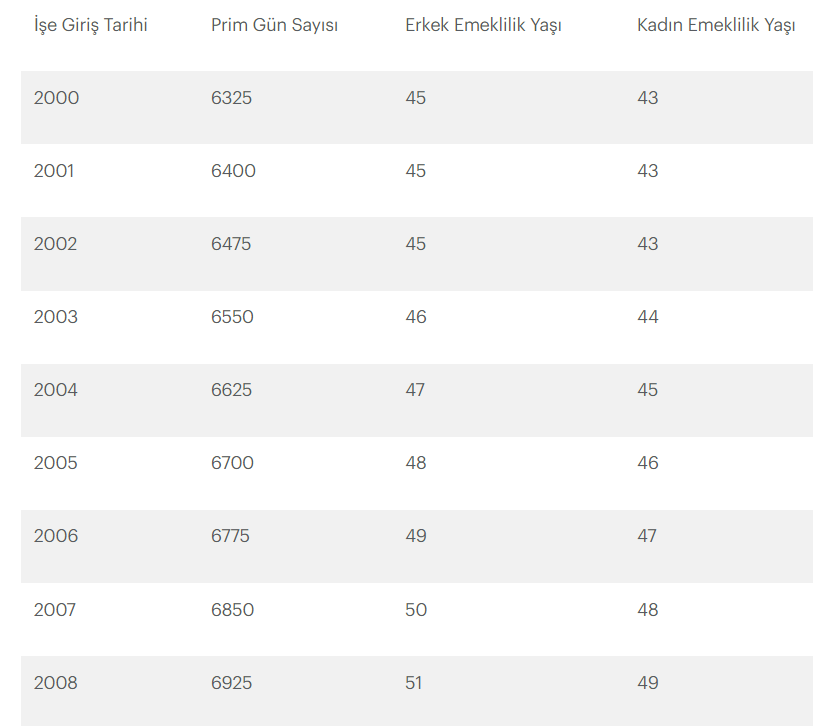
Task: Click the 2008 year cell
Action: [x=55, y=683]
